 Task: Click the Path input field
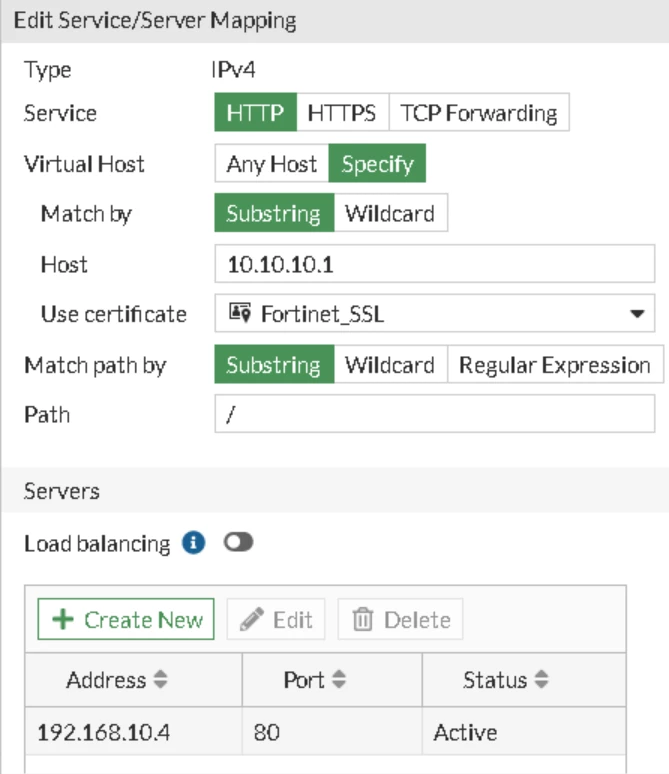[434, 414]
